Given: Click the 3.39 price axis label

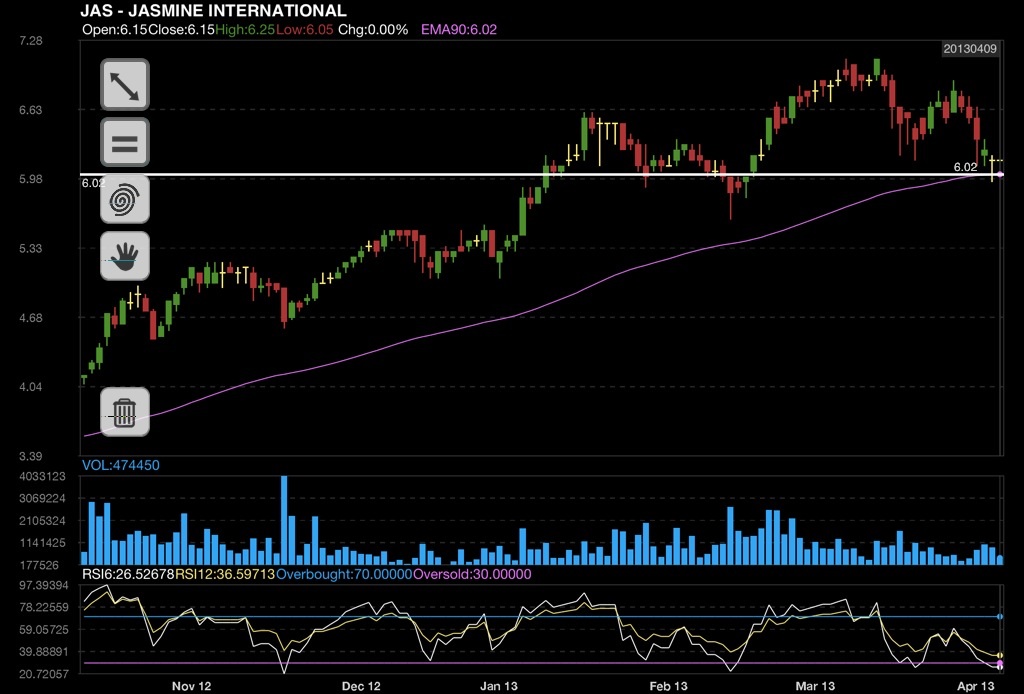Looking at the screenshot, I should (x=31, y=456).
